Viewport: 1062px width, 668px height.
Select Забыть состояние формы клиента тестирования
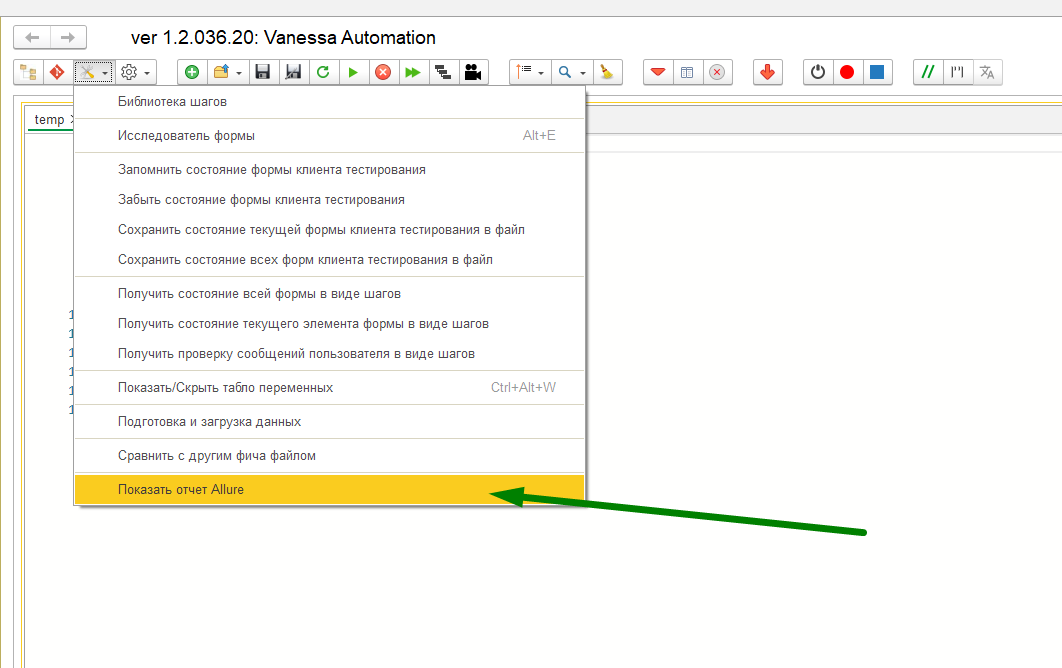click(329, 200)
